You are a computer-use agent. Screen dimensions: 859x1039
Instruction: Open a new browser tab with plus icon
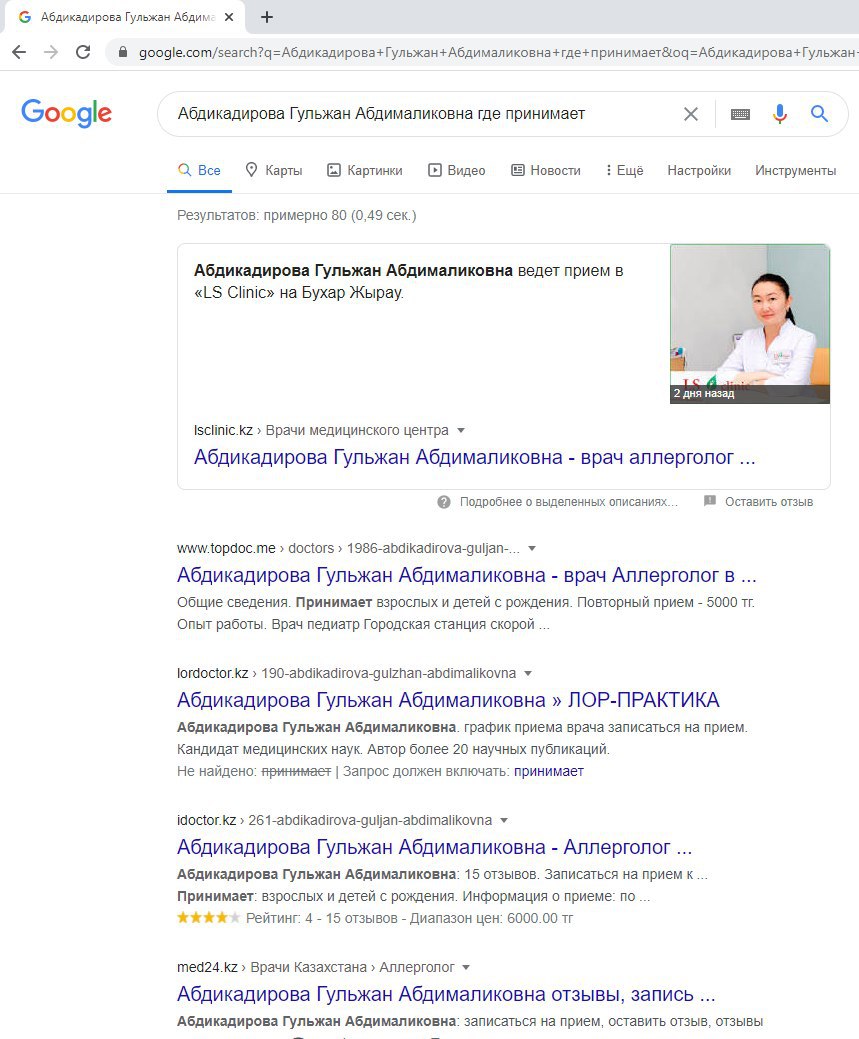click(266, 17)
